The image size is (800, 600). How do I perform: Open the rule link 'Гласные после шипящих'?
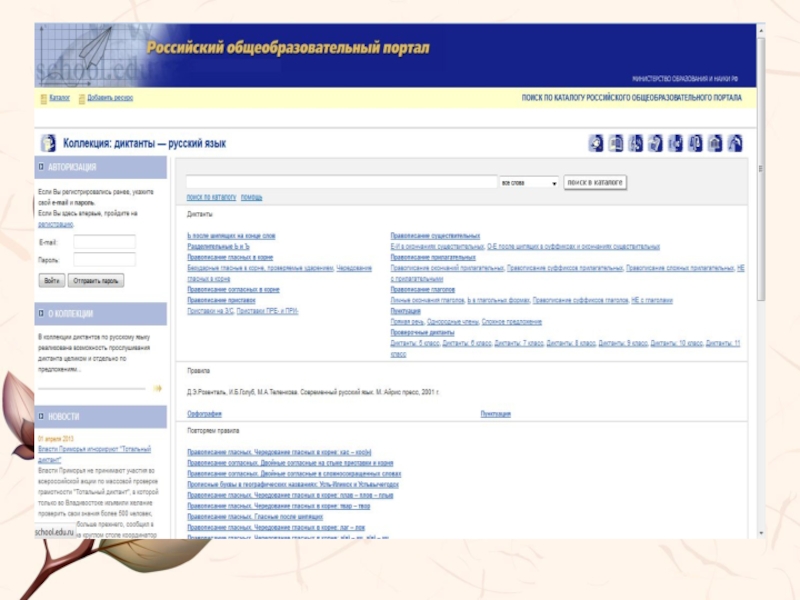255,516
